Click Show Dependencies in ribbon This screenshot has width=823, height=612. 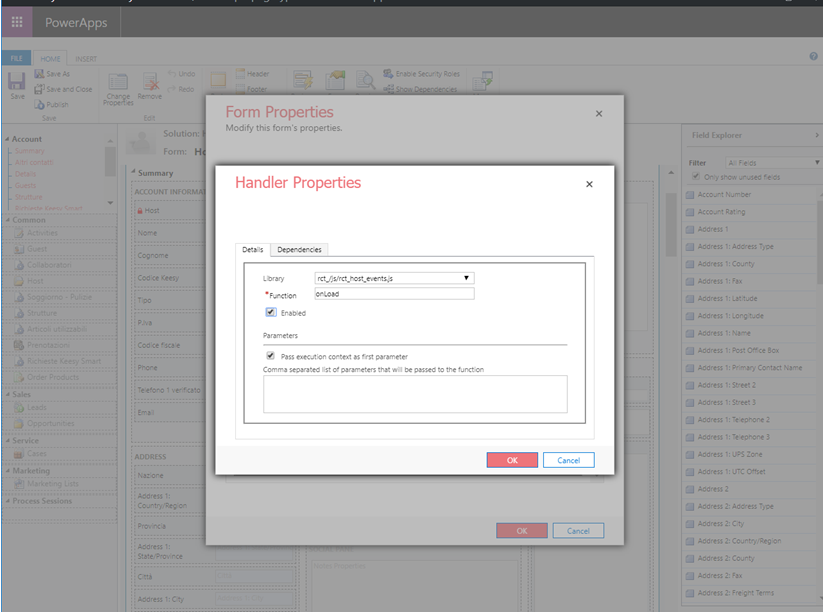click(x=420, y=89)
